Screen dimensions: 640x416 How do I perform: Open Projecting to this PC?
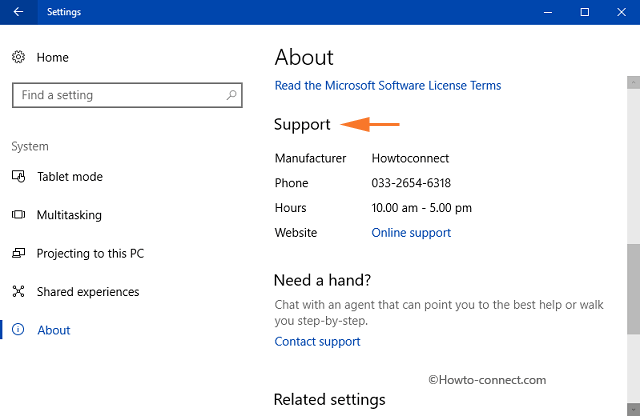click(90, 254)
